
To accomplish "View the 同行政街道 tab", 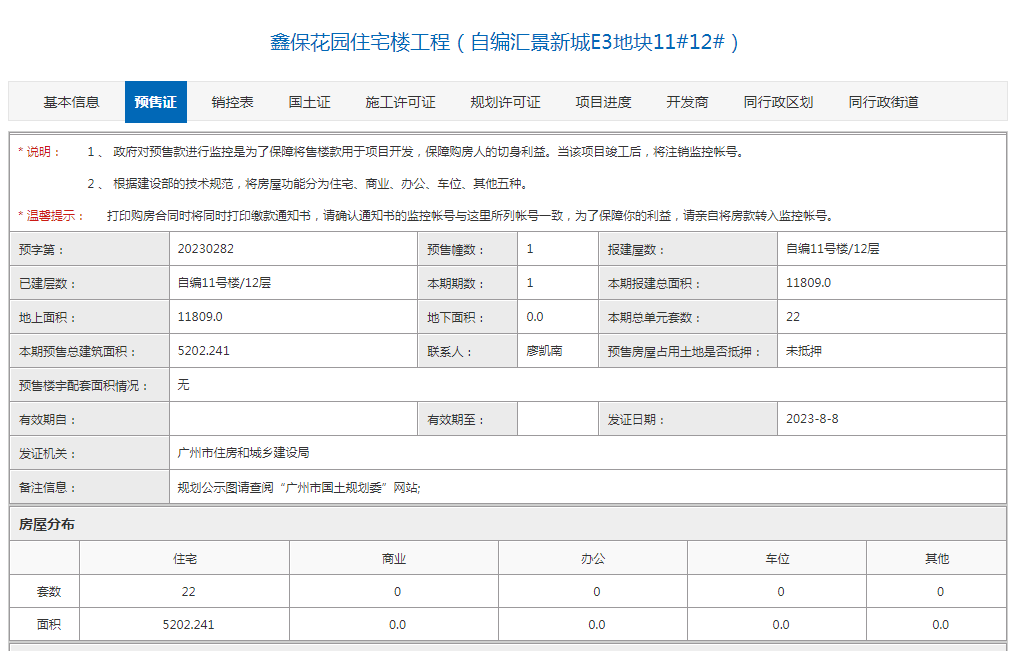I will point(884,101).
